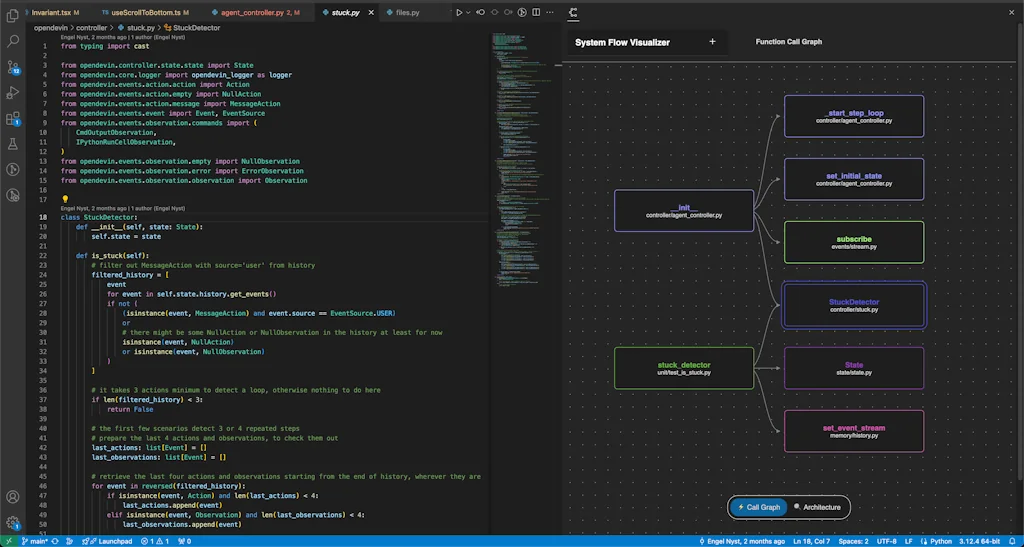Screen dimensions: 1024x547
Task: Select the set_initial_state node
Action: pyautogui.click(x=854, y=179)
